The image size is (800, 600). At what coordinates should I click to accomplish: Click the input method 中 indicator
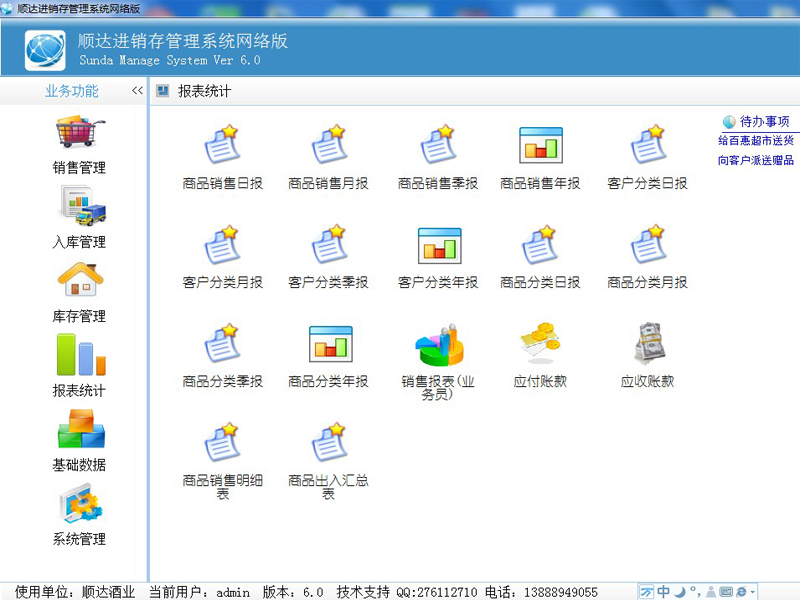pyautogui.click(x=664, y=591)
